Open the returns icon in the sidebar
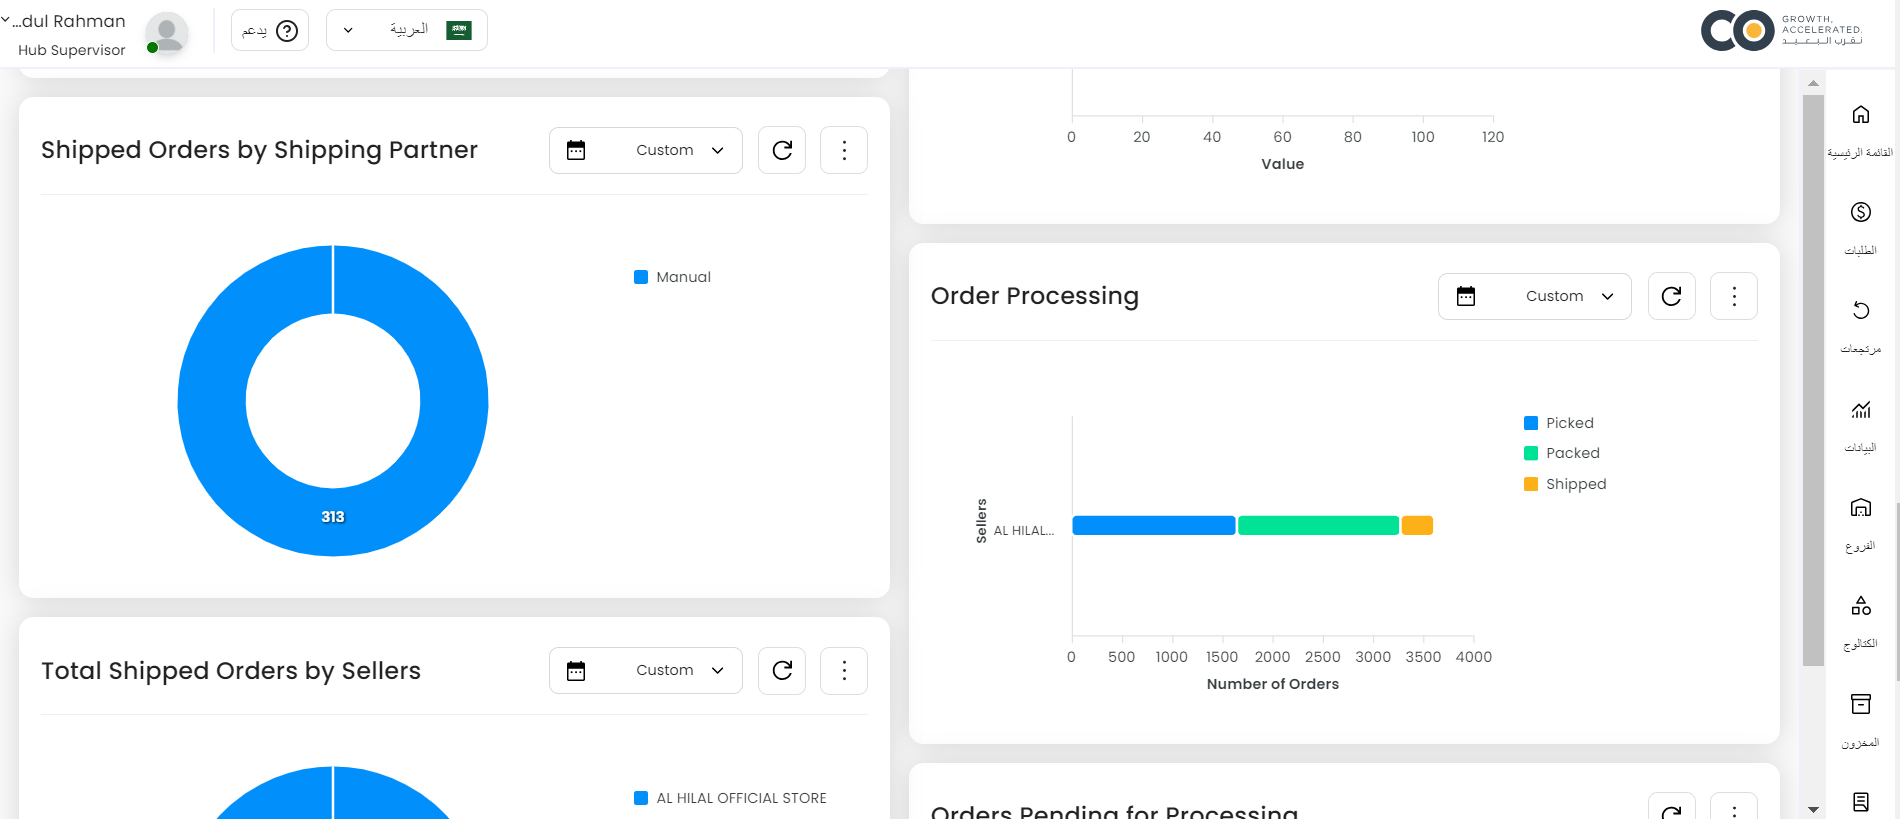The image size is (1900, 819). click(x=1860, y=310)
